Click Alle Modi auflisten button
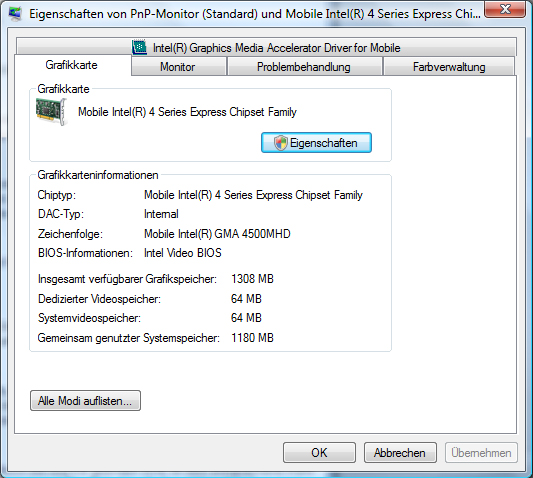 click(x=85, y=400)
